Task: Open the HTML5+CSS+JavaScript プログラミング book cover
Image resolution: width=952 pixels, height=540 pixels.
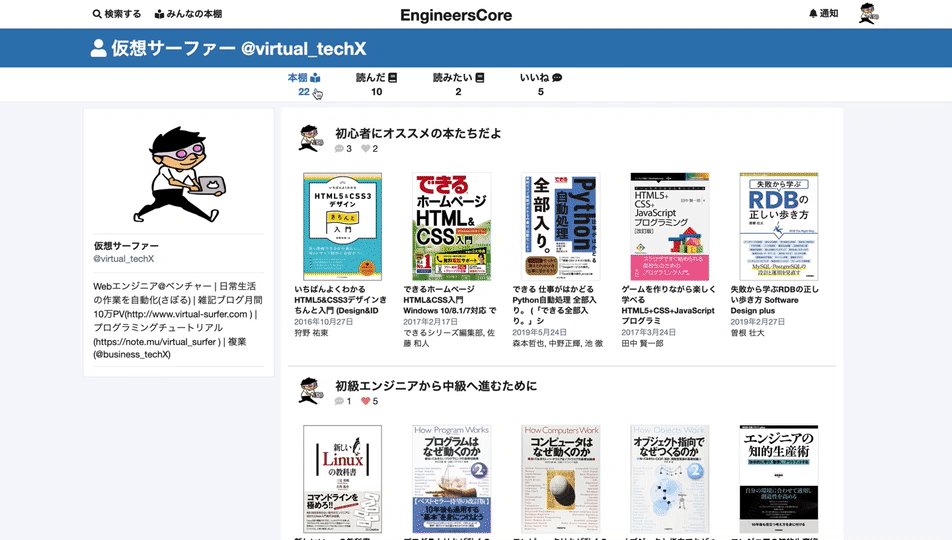Action: tap(670, 227)
